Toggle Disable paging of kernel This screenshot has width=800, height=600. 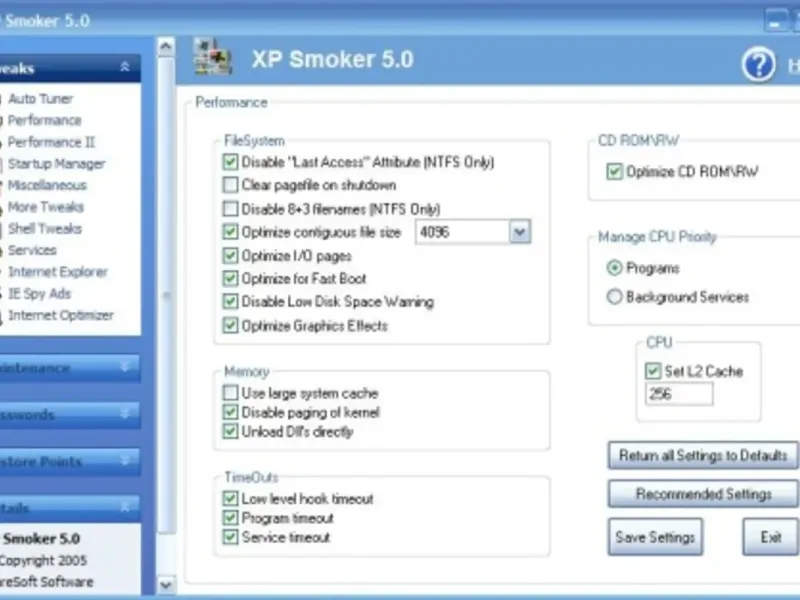click(x=230, y=412)
